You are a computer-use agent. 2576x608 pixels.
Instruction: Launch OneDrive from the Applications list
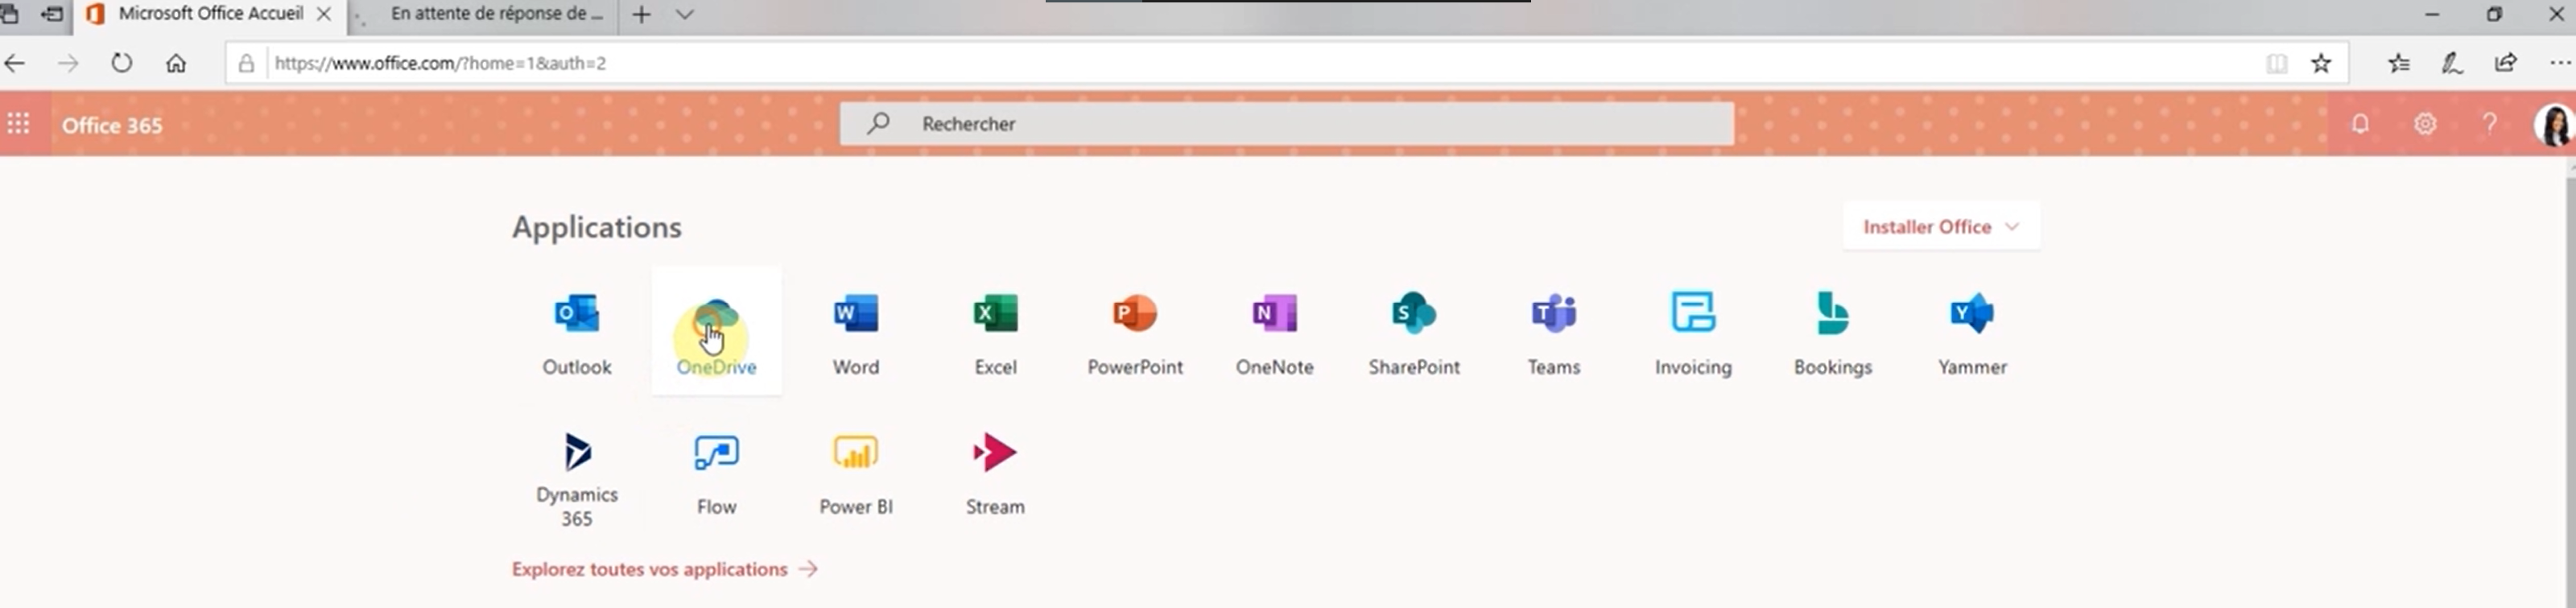(x=716, y=332)
